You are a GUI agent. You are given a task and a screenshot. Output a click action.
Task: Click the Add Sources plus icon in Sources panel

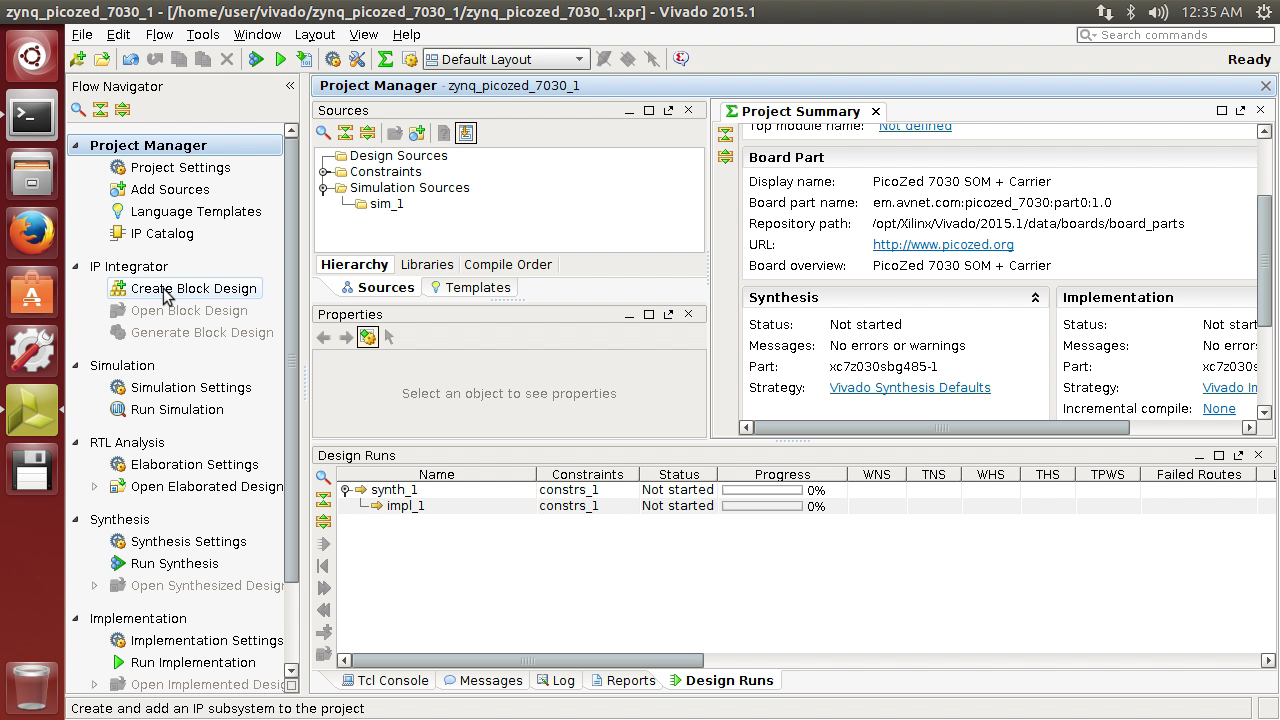tap(417, 132)
